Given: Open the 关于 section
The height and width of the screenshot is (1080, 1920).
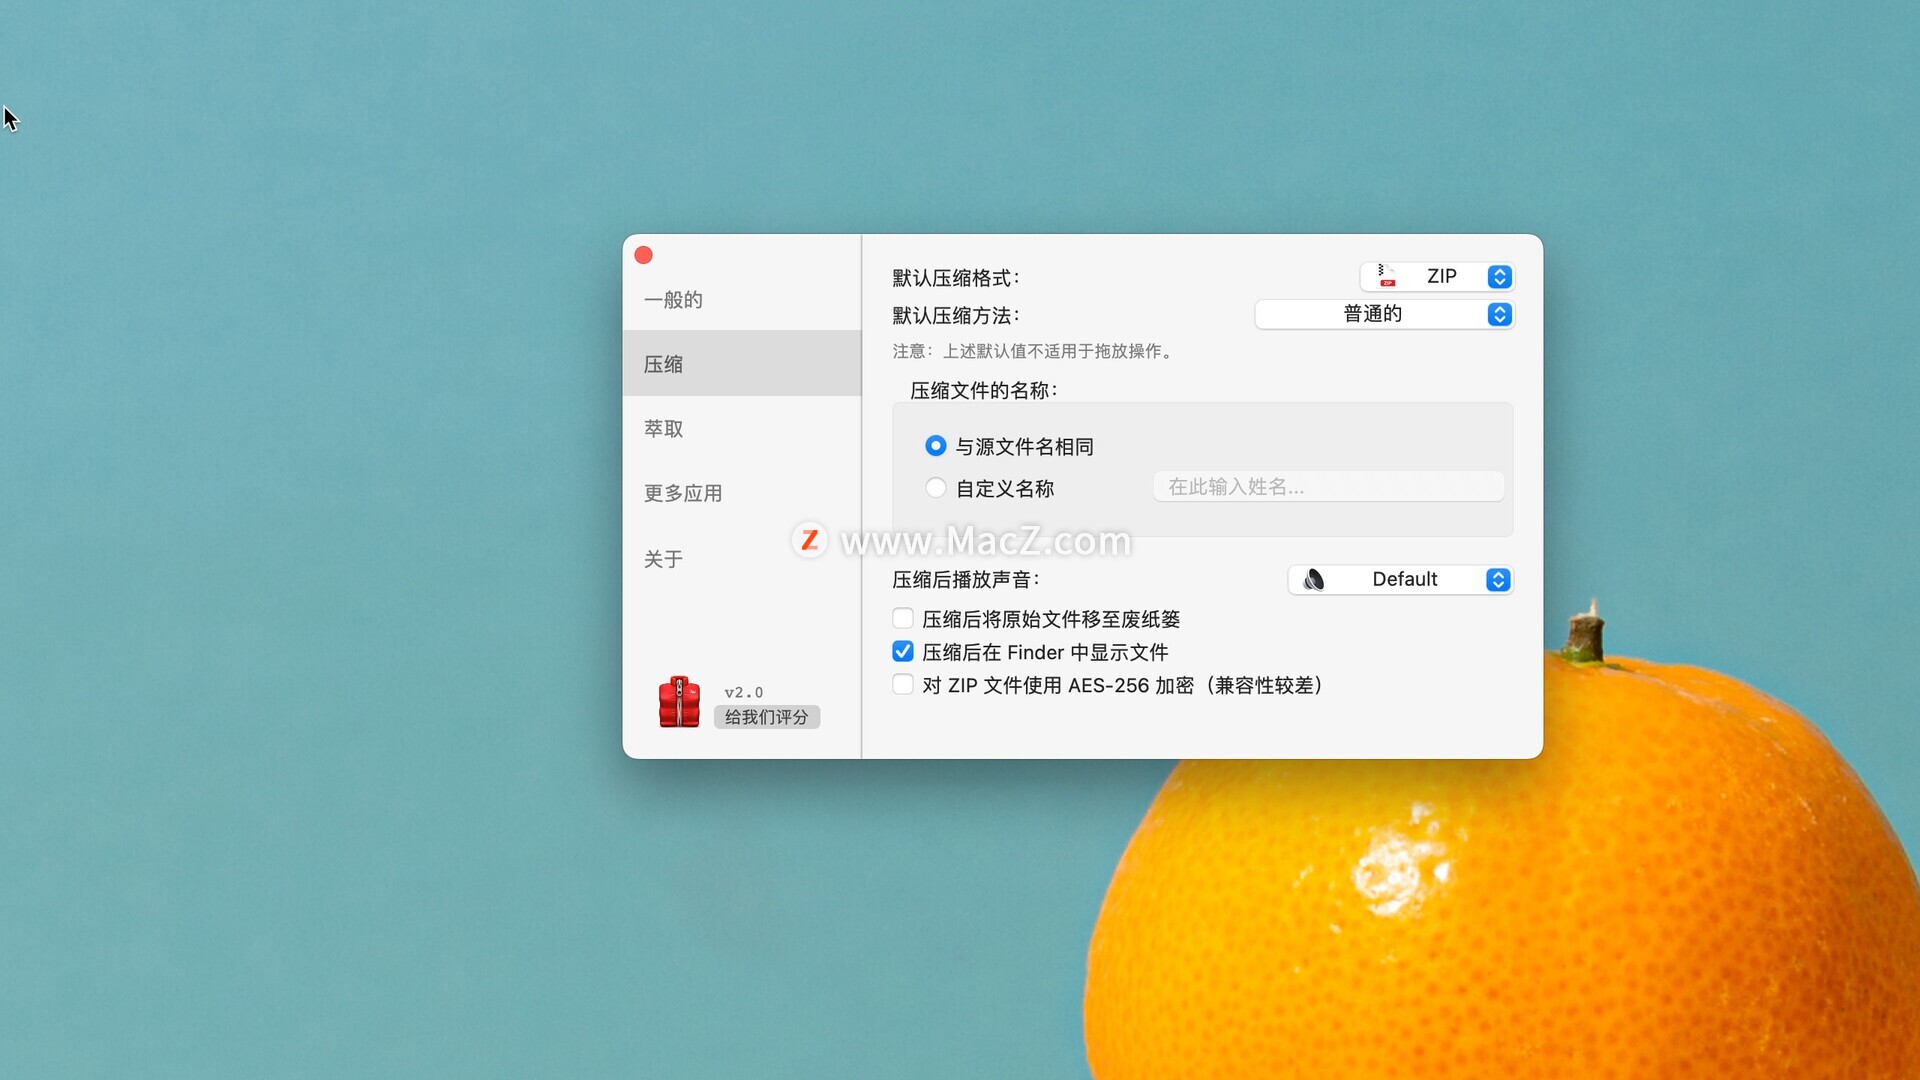Looking at the screenshot, I should point(742,559).
